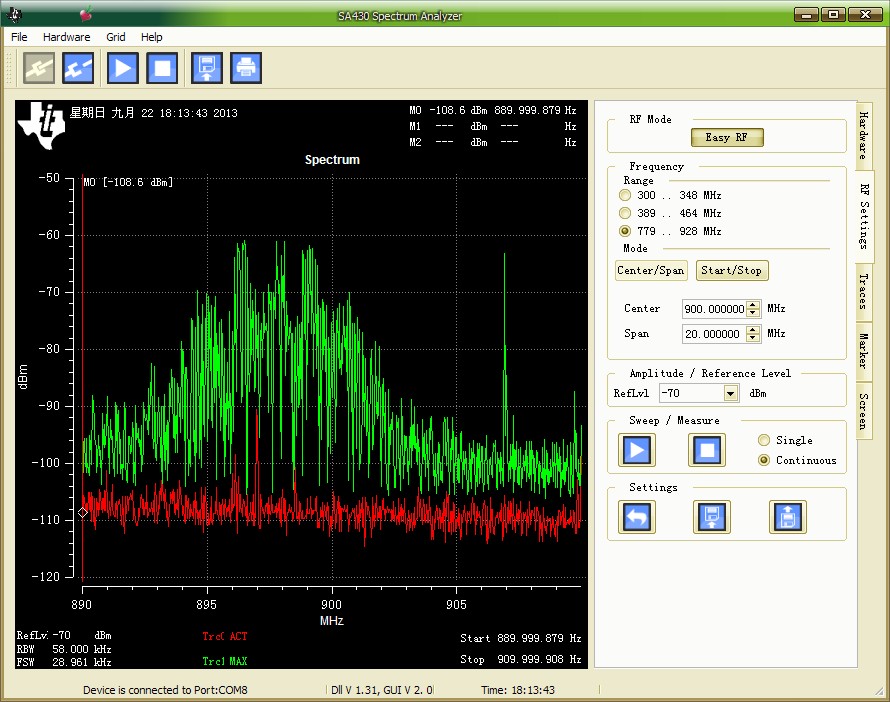
Task: Open the RefLvl dropdown
Action: [x=730, y=394]
